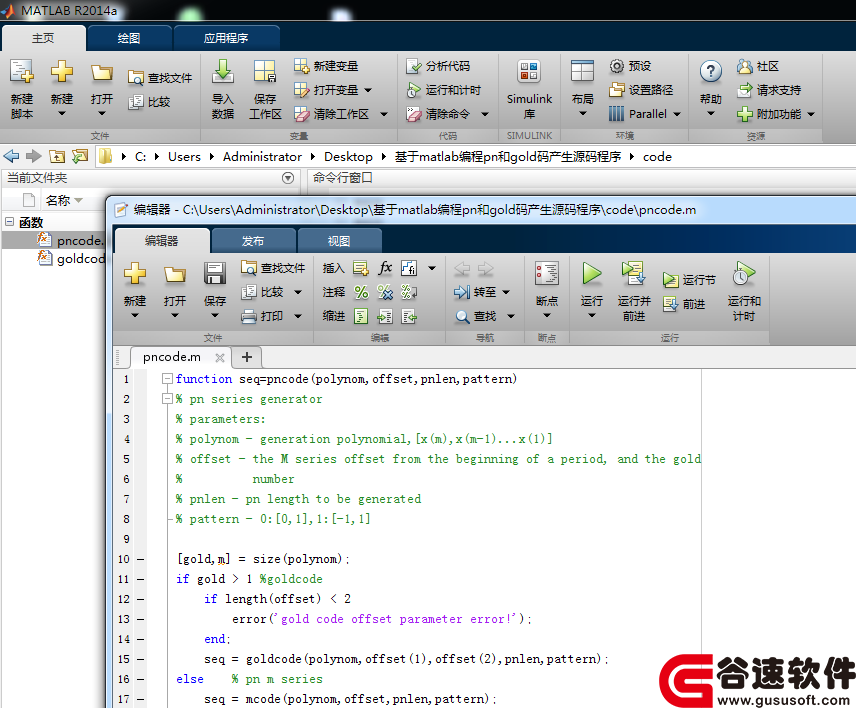856x708 pixels.
Task: Click the forward arrow in the address bar
Action: (x=34, y=157)
